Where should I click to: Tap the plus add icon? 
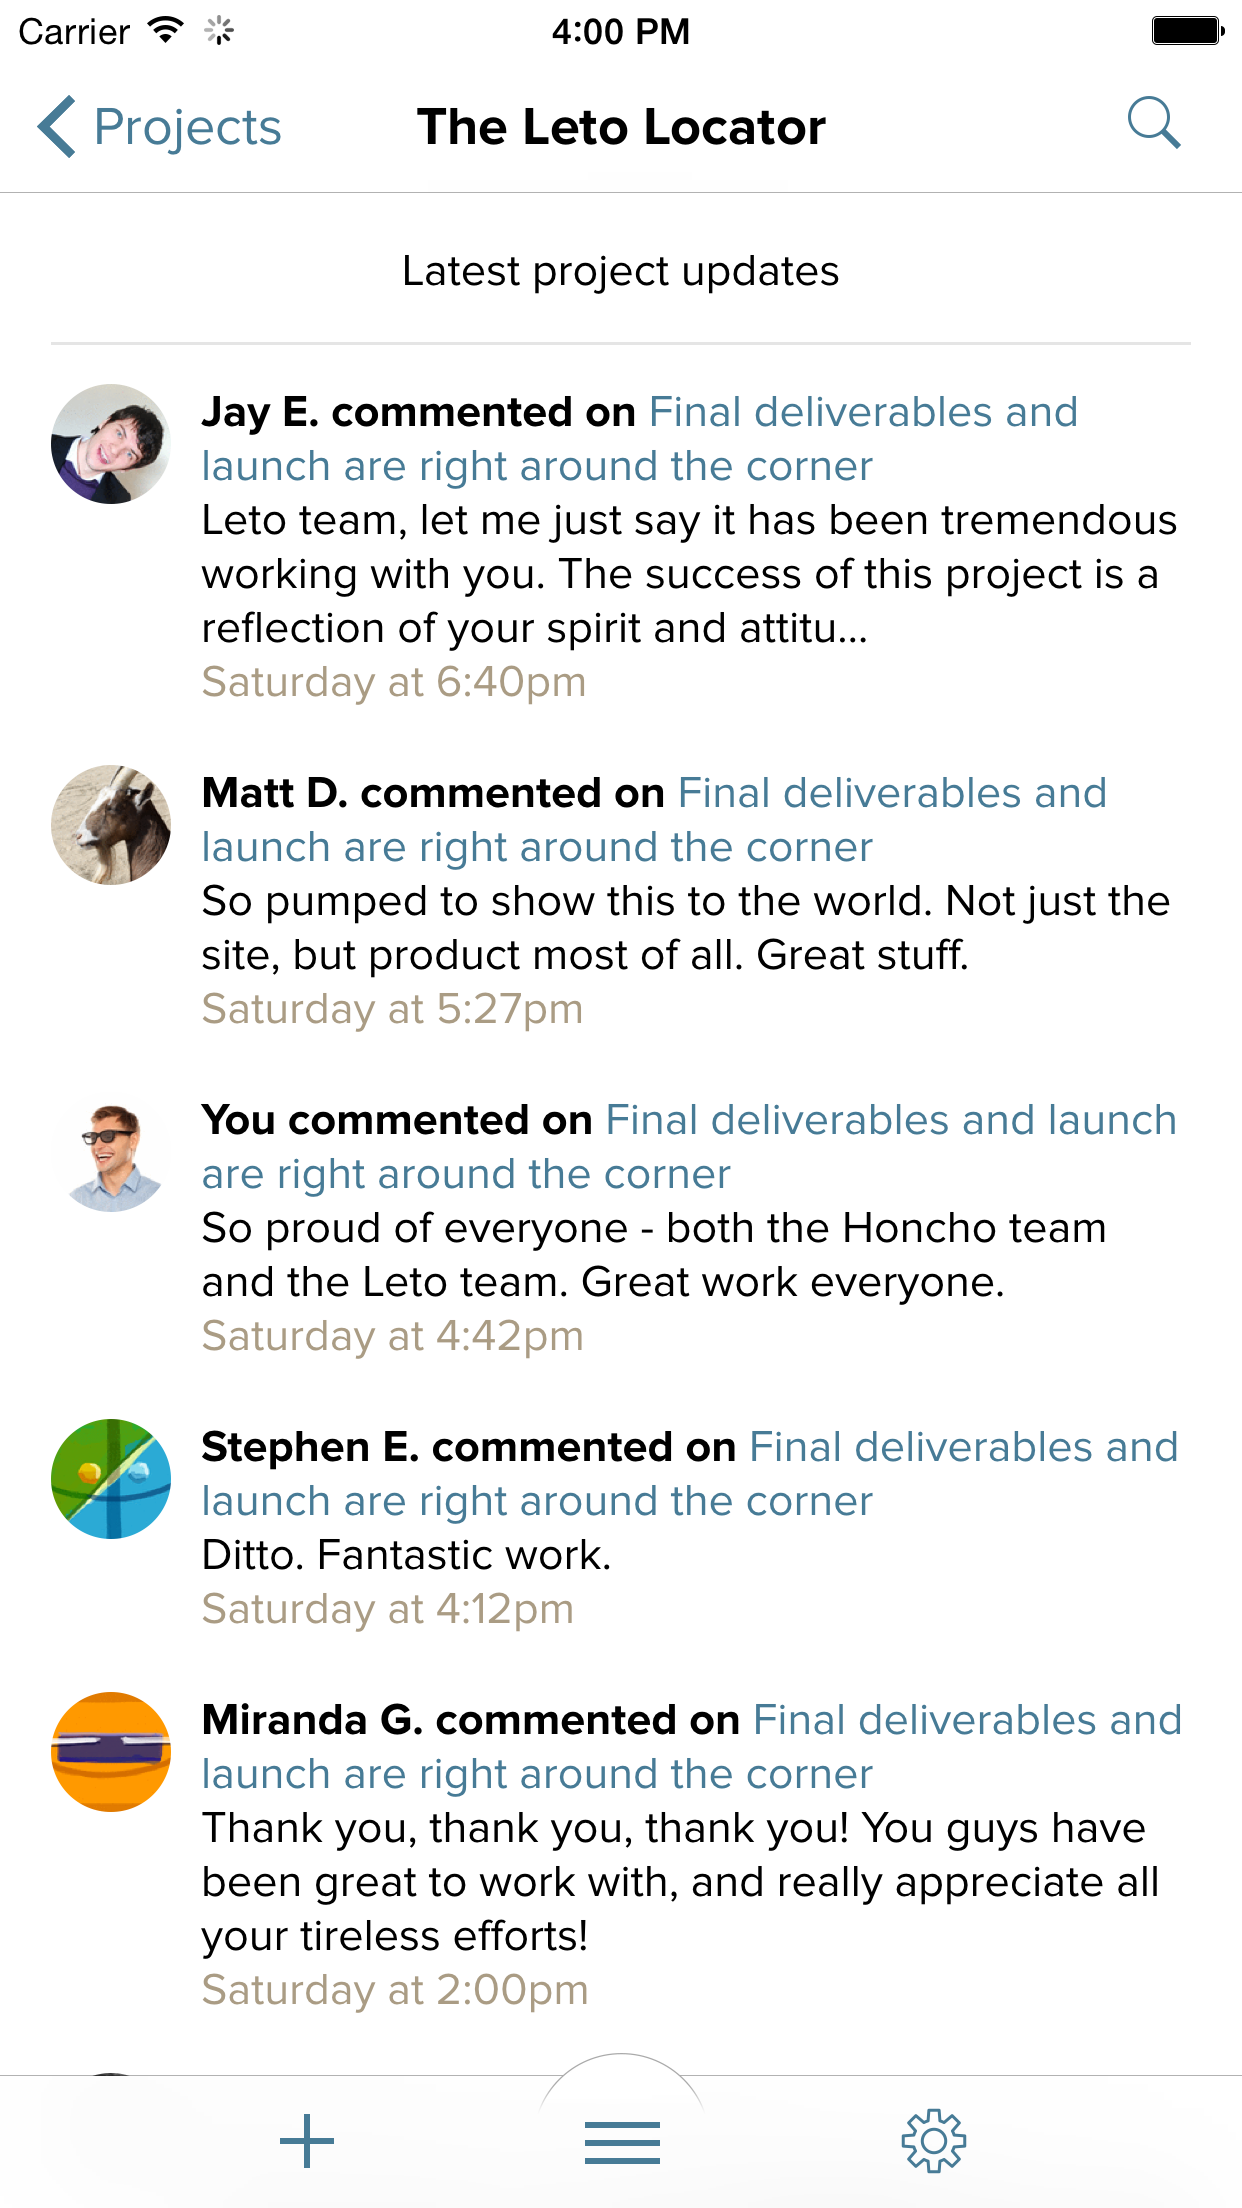pos(307,2141)
